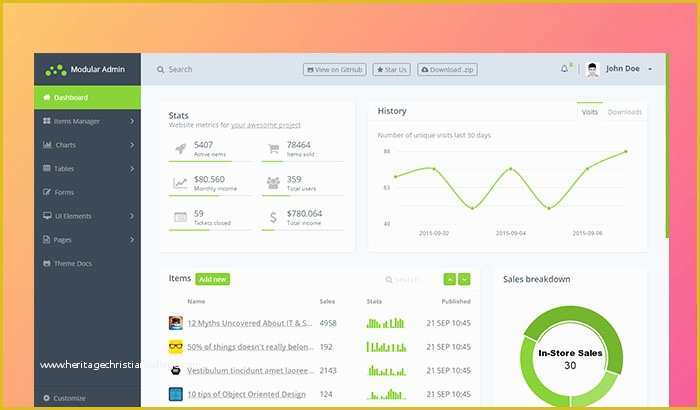Expand the UI Elements submenu chevron

coord(132,216)
